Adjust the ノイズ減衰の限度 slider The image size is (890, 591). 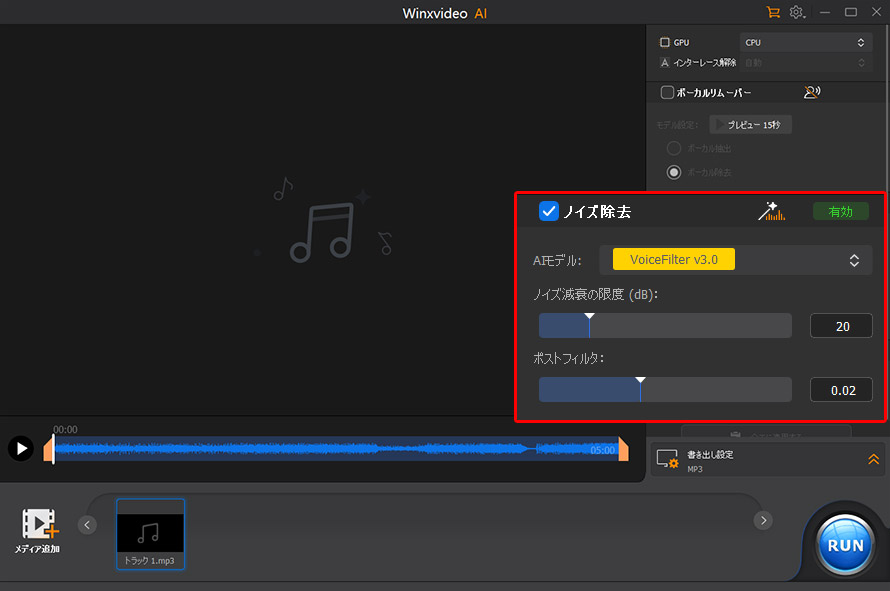click(665, 326)
